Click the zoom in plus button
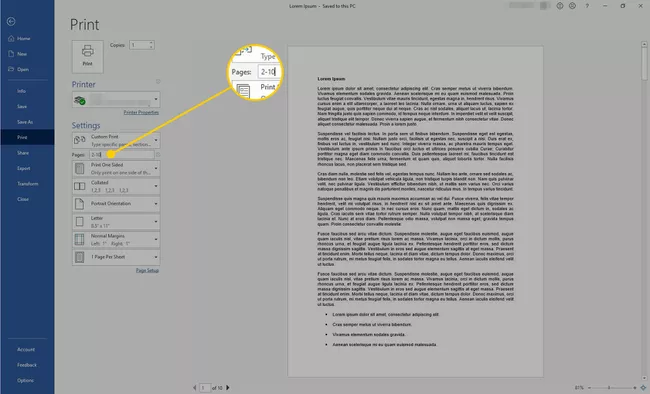 coord(634,388)
